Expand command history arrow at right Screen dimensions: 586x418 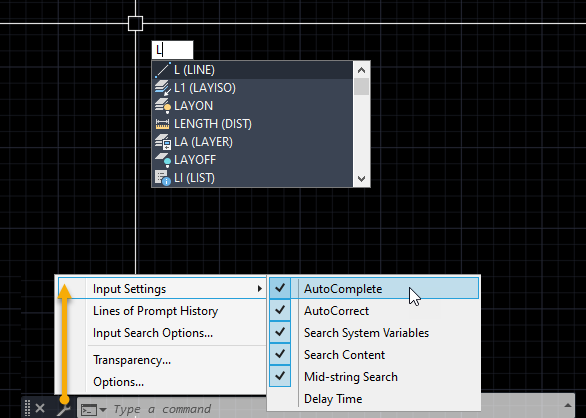[x=568, y=406]
